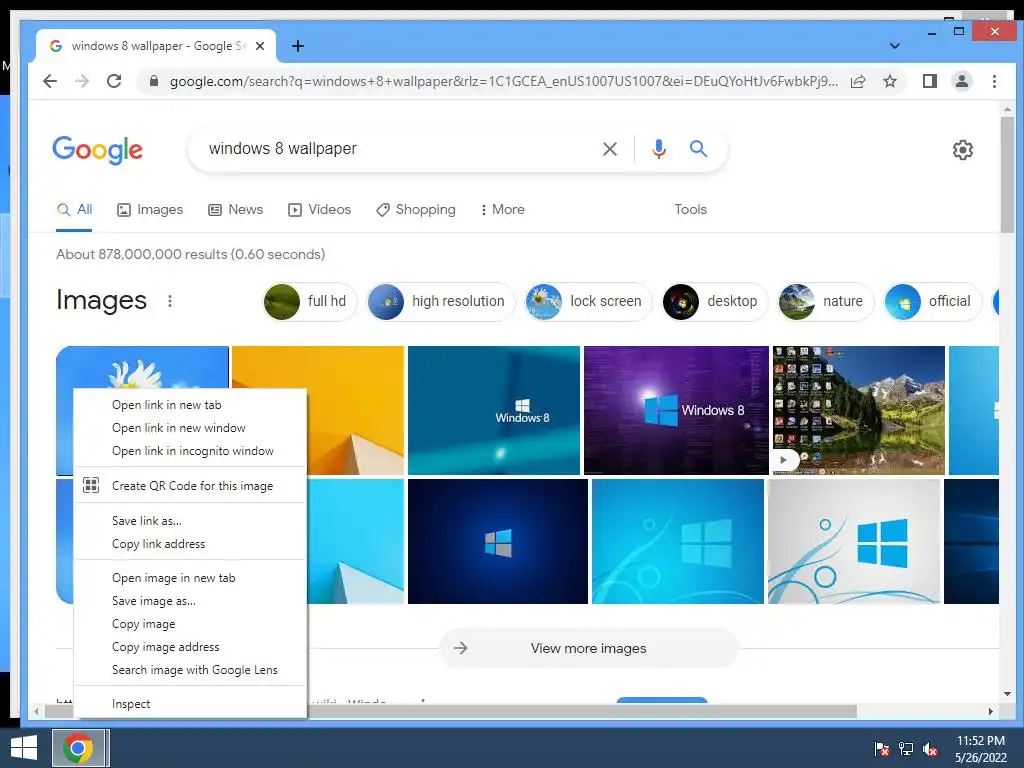Screen dimensions: 1024x768
Task: Clear the search box with the X
Action: click(x=610, y=149)
